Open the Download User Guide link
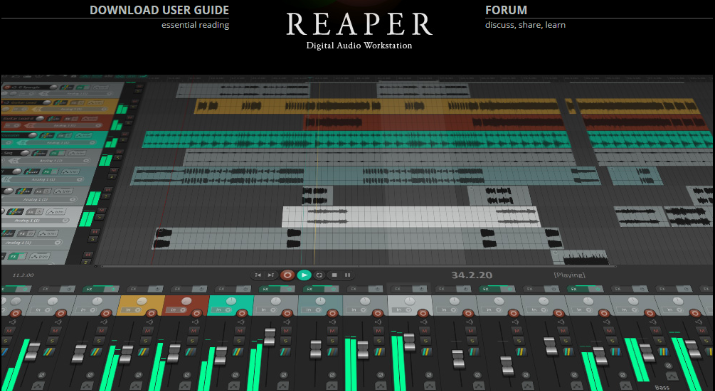 point(159,10)
